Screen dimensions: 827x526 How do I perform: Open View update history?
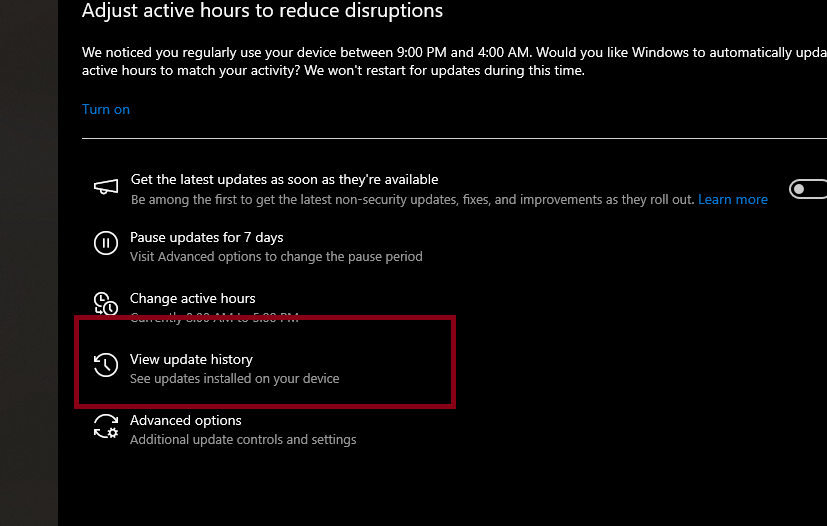coord(191,359)
